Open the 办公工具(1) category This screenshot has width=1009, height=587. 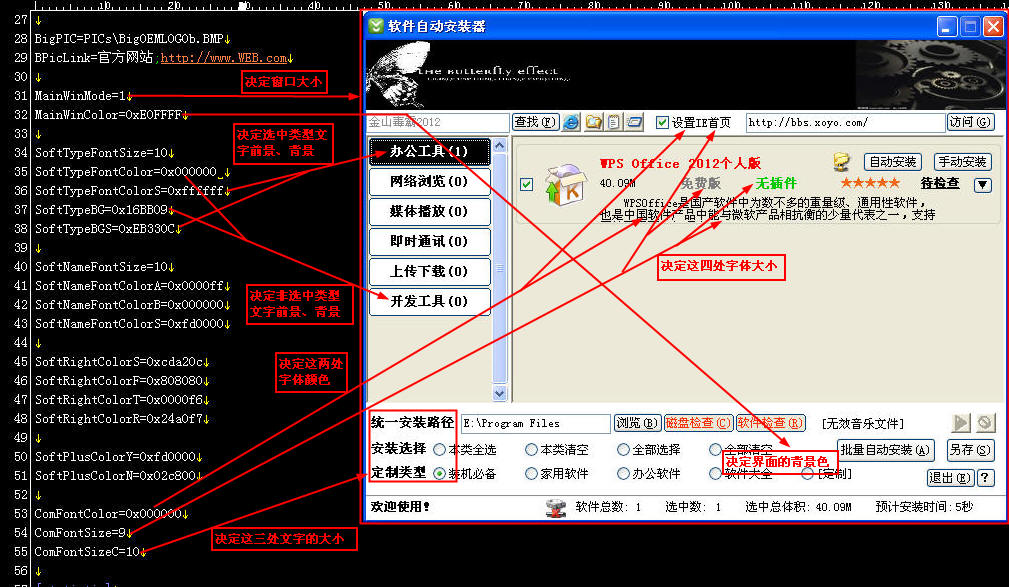coord(429,152)
